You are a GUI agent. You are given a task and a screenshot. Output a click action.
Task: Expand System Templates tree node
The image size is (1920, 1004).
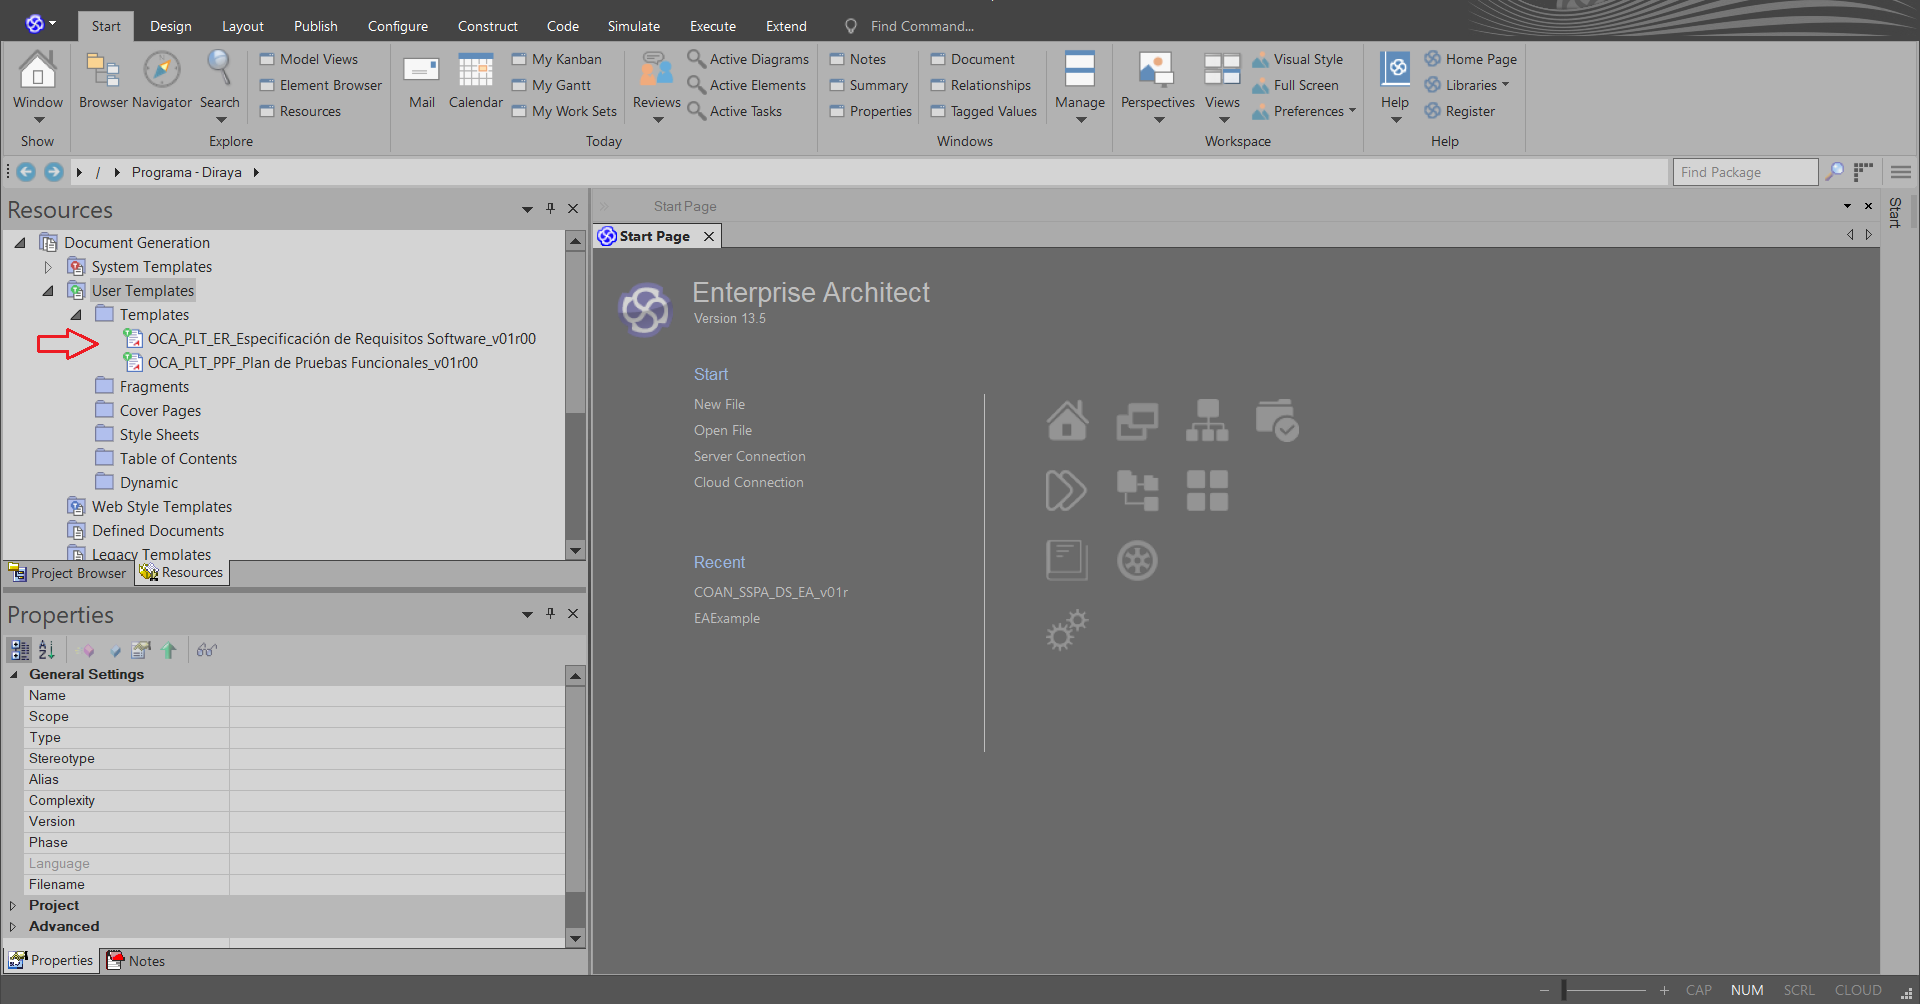pyautogui.click(x=48, y=267)
